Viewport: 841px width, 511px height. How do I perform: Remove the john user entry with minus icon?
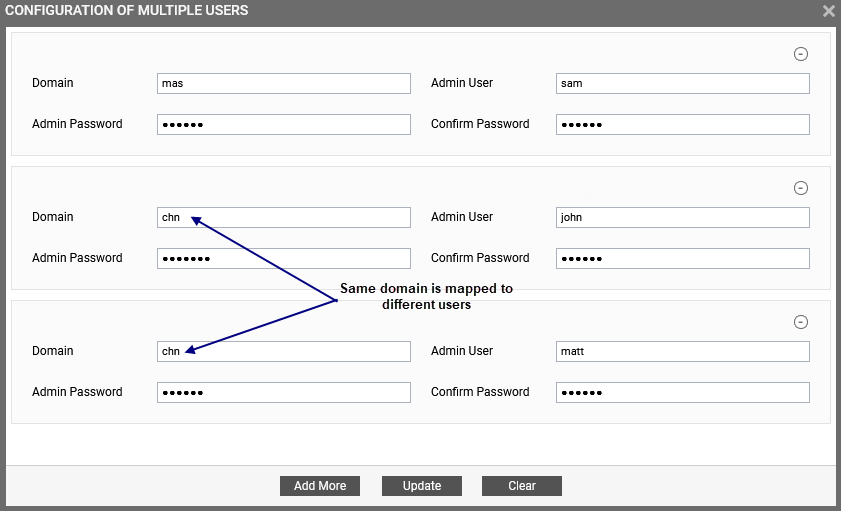800,188
